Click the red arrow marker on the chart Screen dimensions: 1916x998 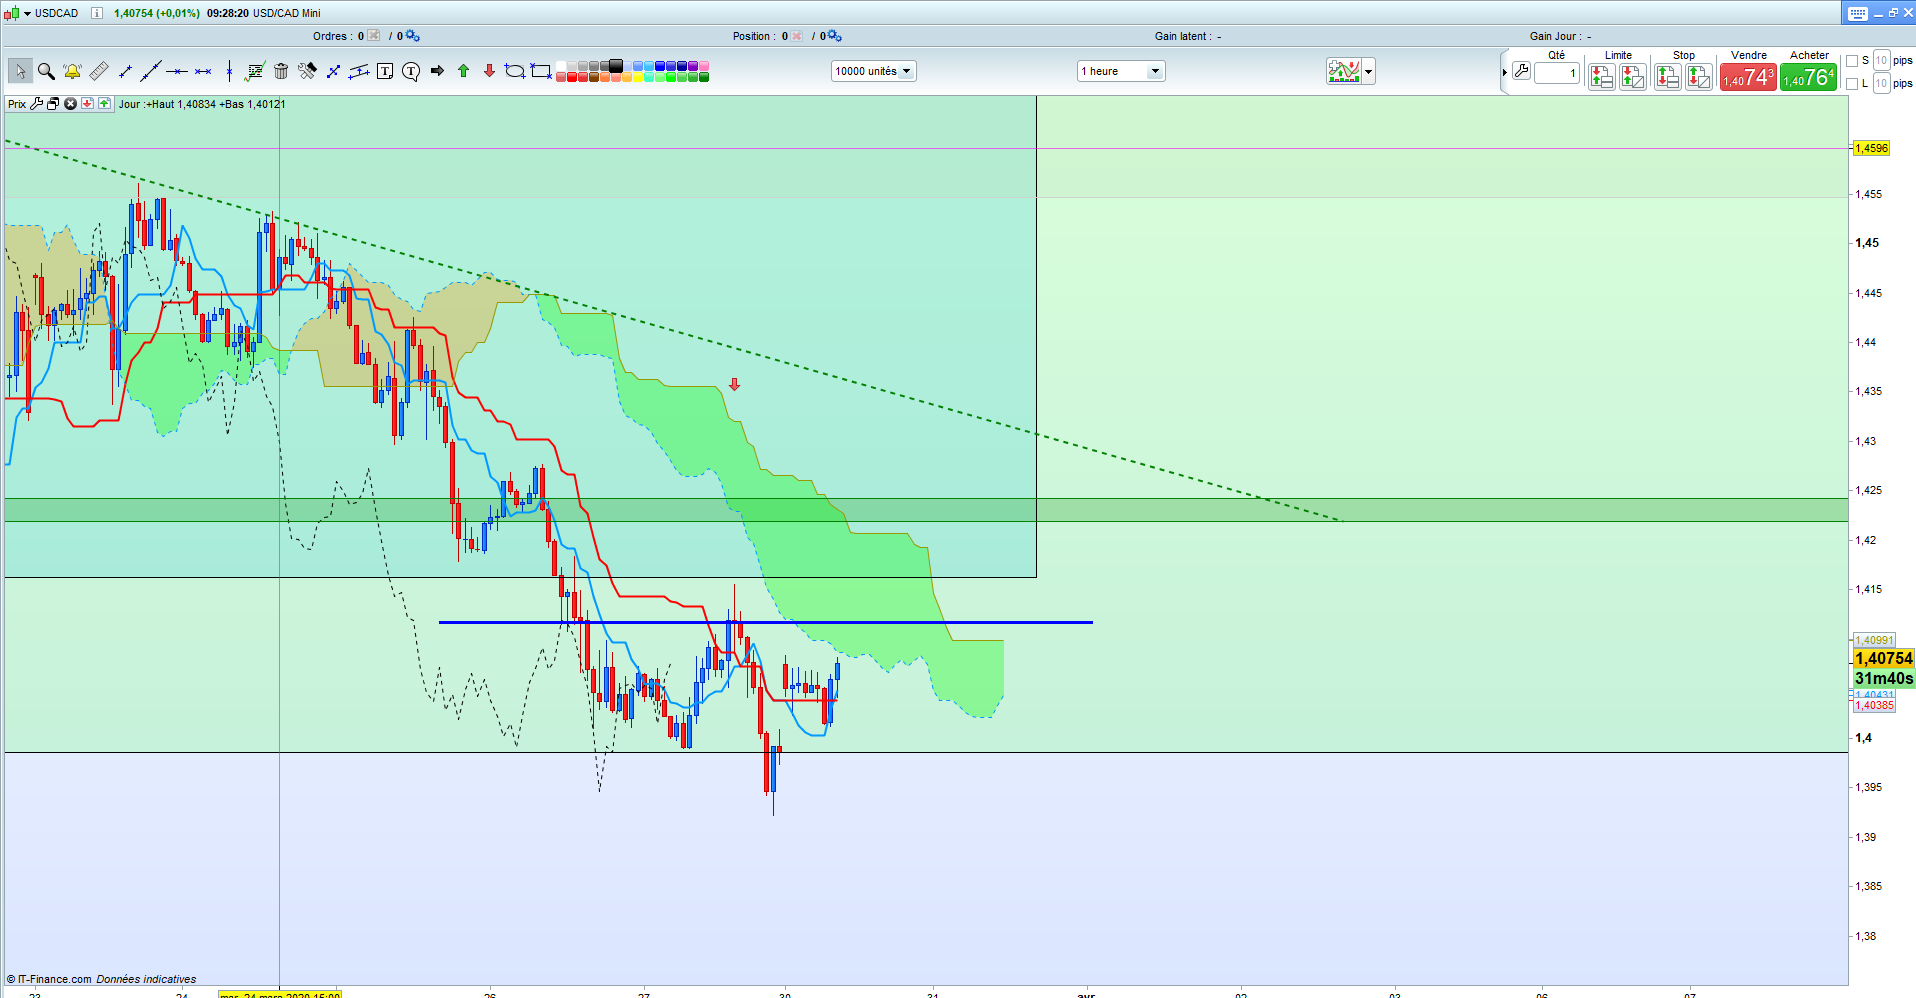(x=735, y=384)
